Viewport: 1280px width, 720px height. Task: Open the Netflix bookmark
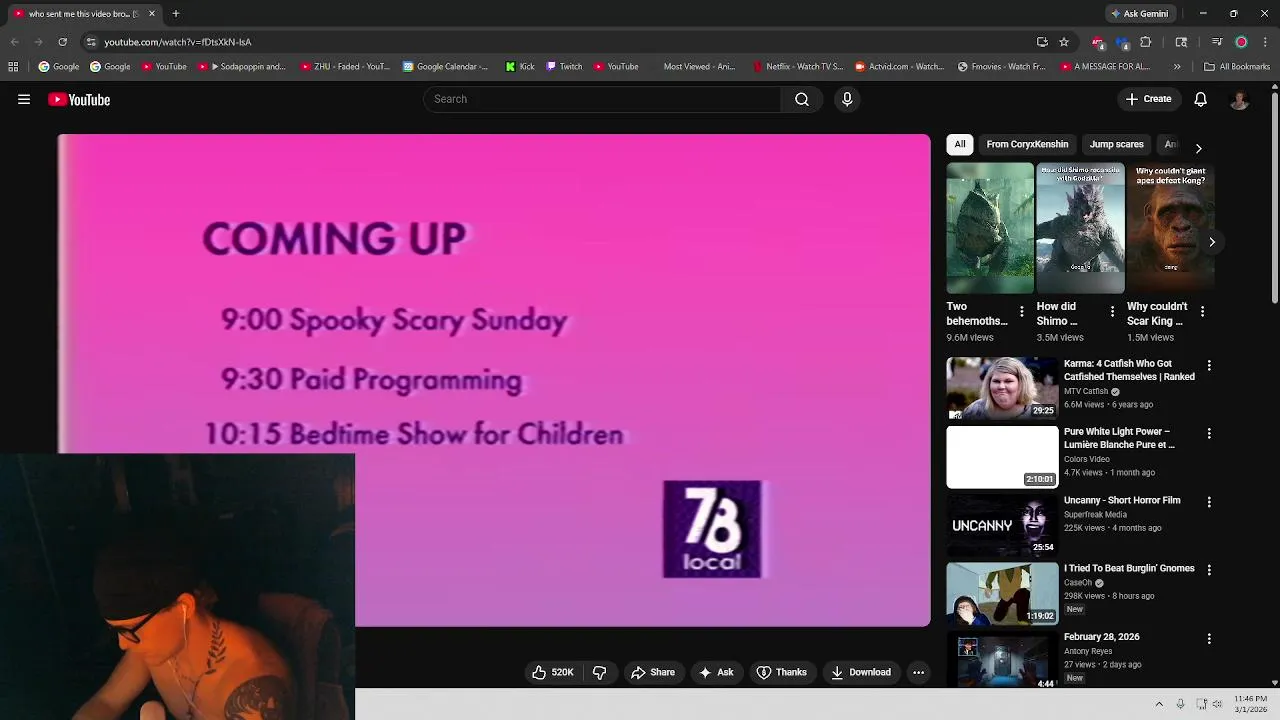797,67
